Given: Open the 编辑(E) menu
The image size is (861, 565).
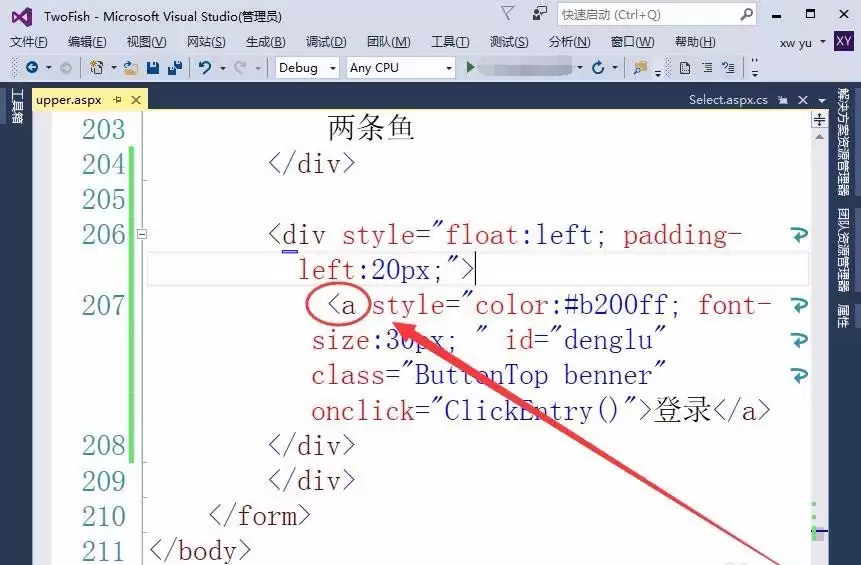Looking at the screenshot, I should pyautogui.click(x=87, y=42).
